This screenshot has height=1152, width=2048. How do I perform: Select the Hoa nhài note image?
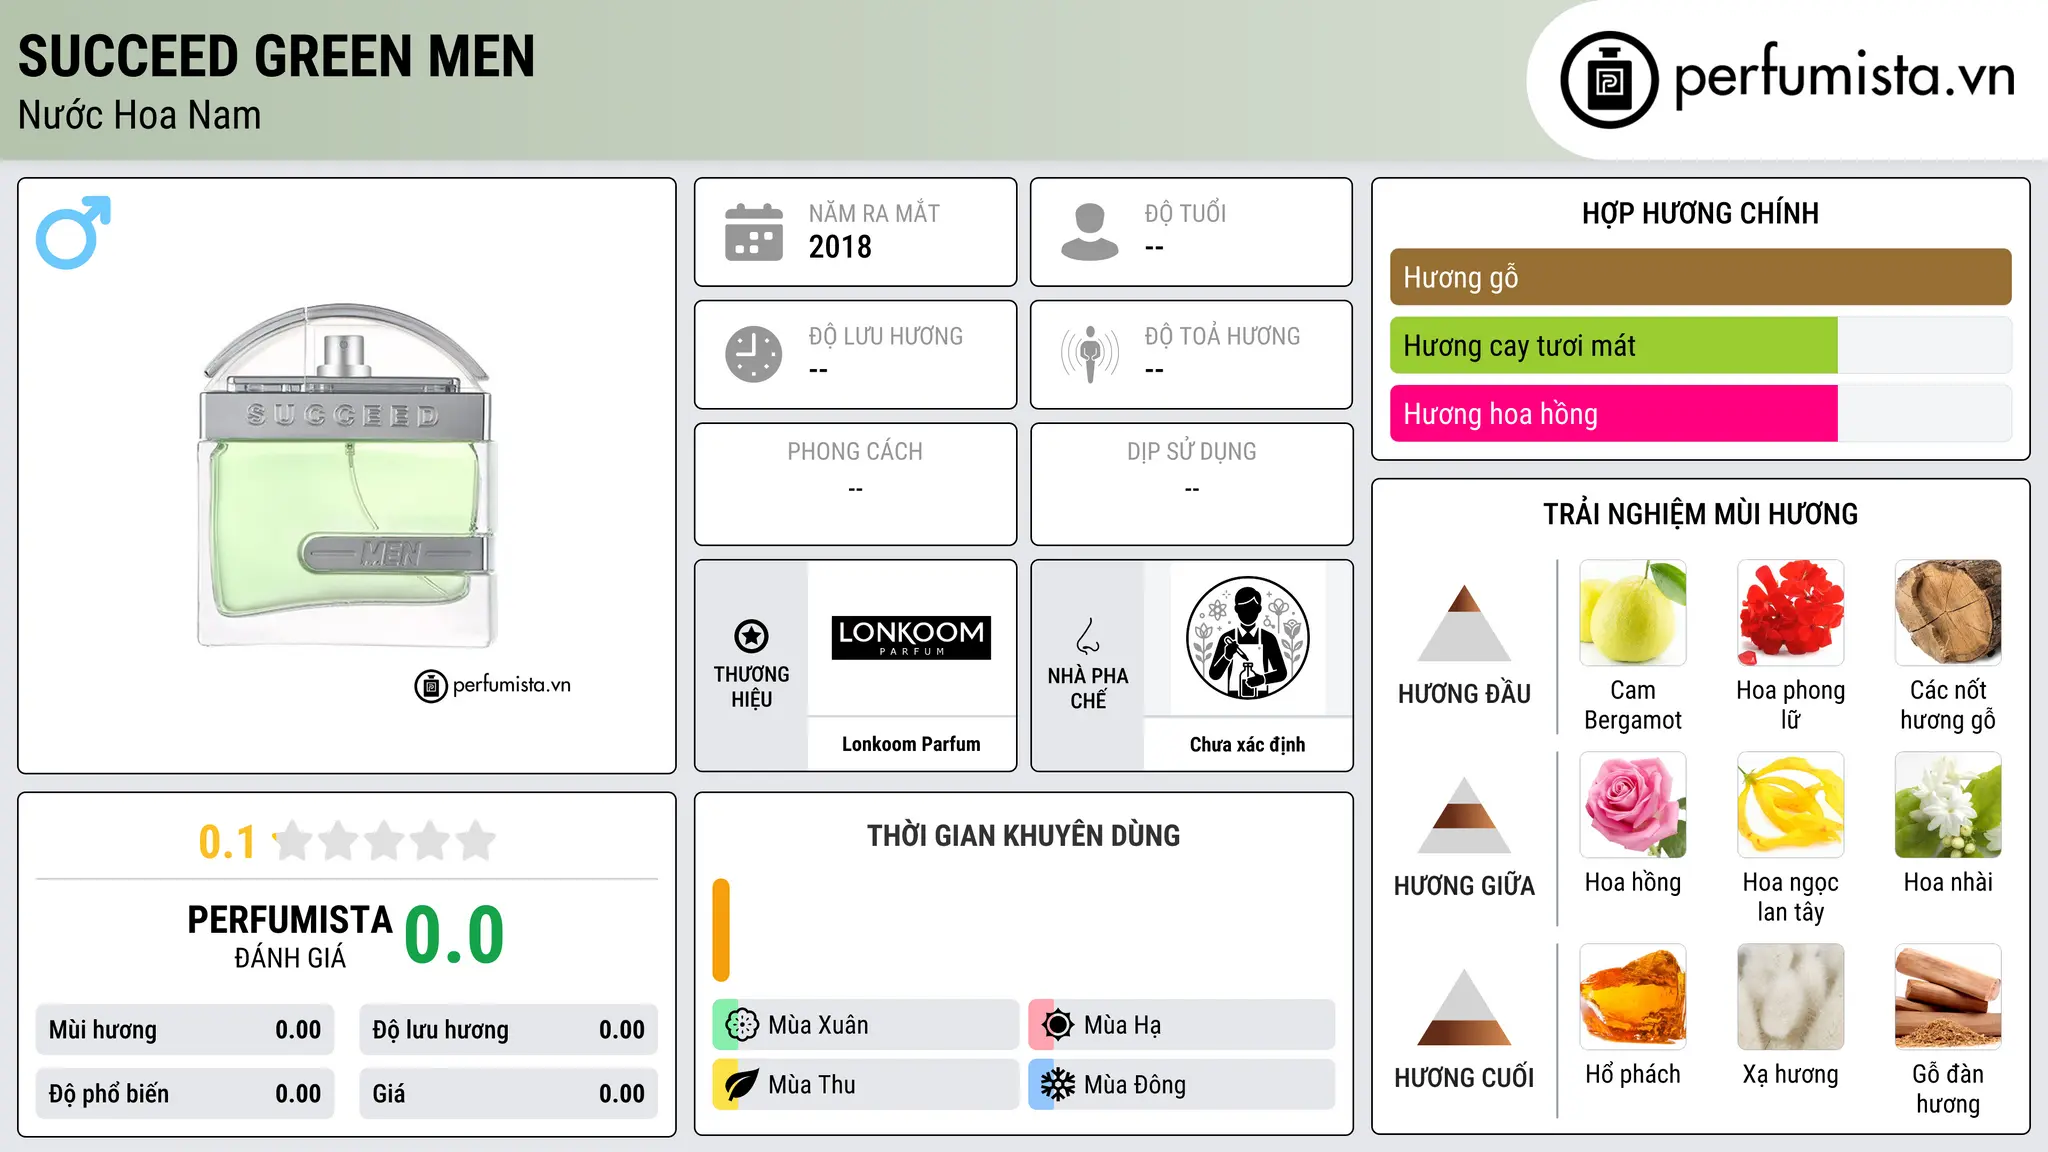1948,805
